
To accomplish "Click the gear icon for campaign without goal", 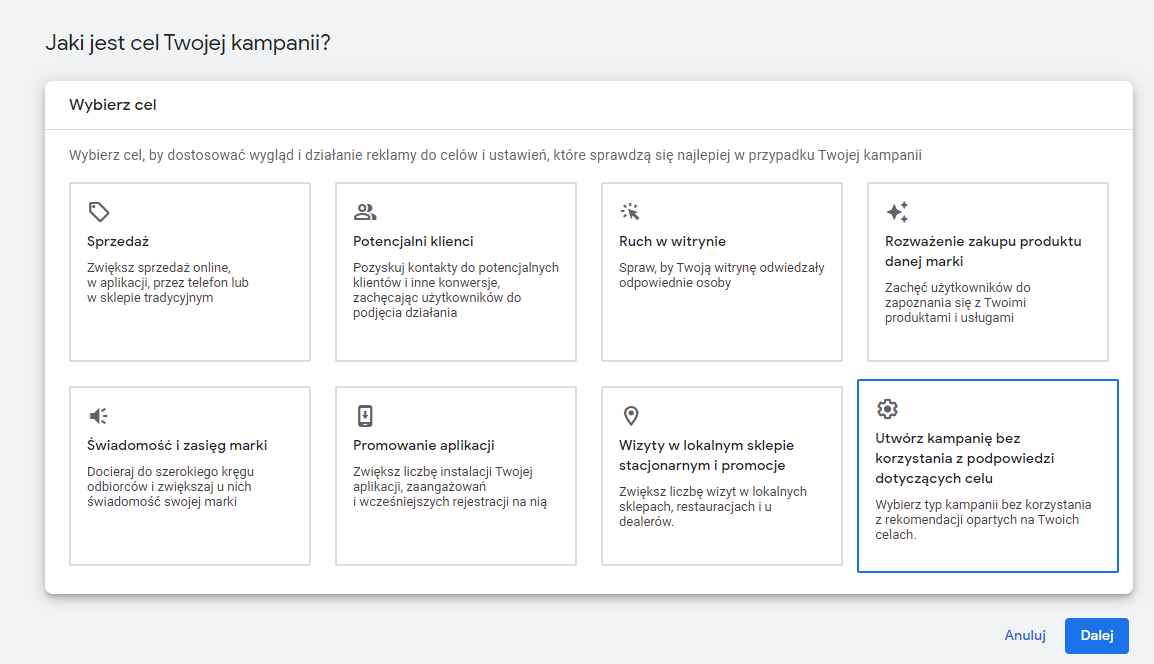I will (887, 409).
